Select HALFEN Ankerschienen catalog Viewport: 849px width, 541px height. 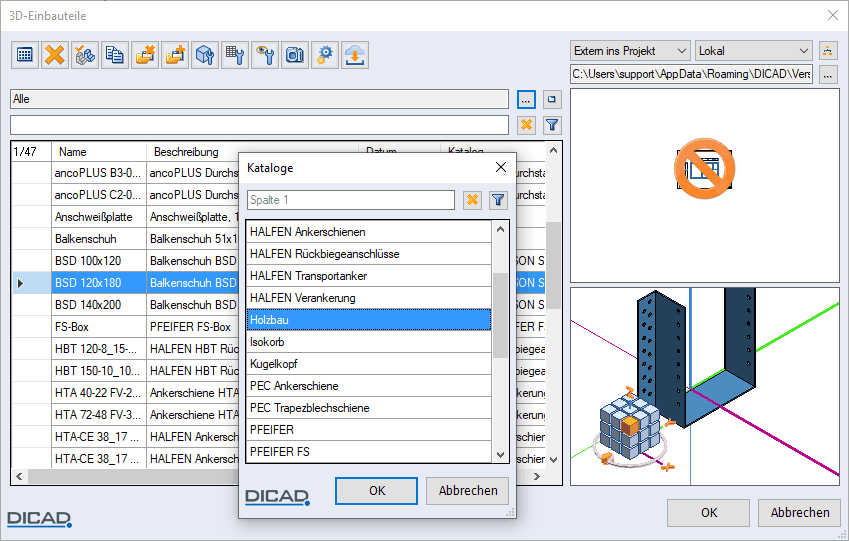369,232
